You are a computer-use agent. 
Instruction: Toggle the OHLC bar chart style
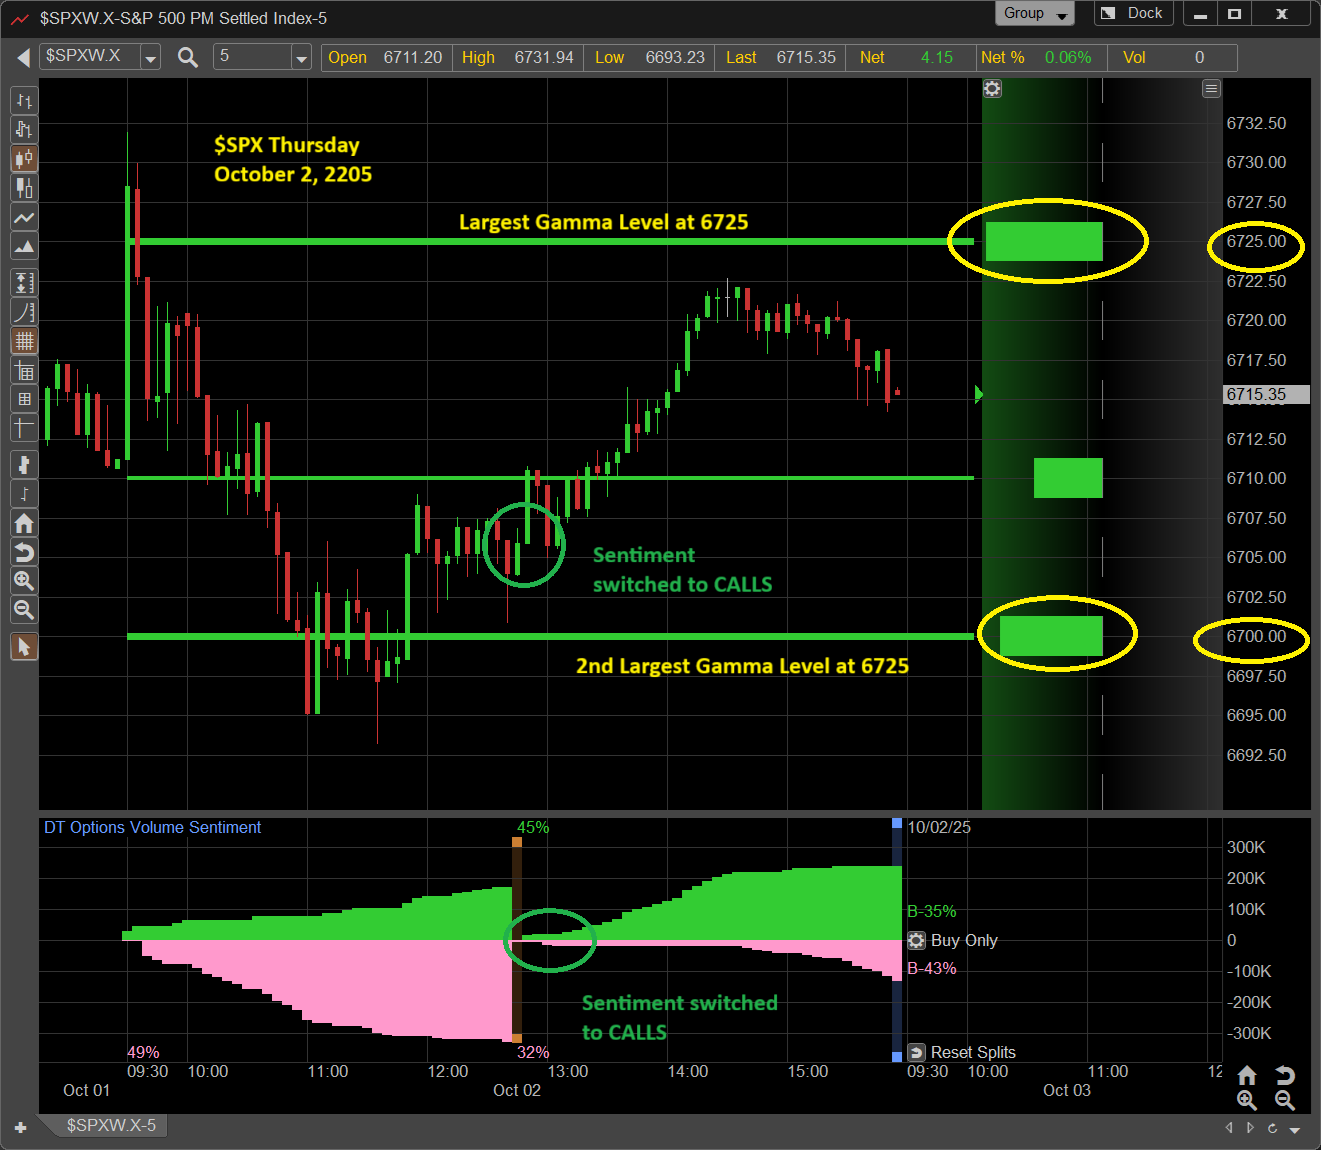point(24,101)
